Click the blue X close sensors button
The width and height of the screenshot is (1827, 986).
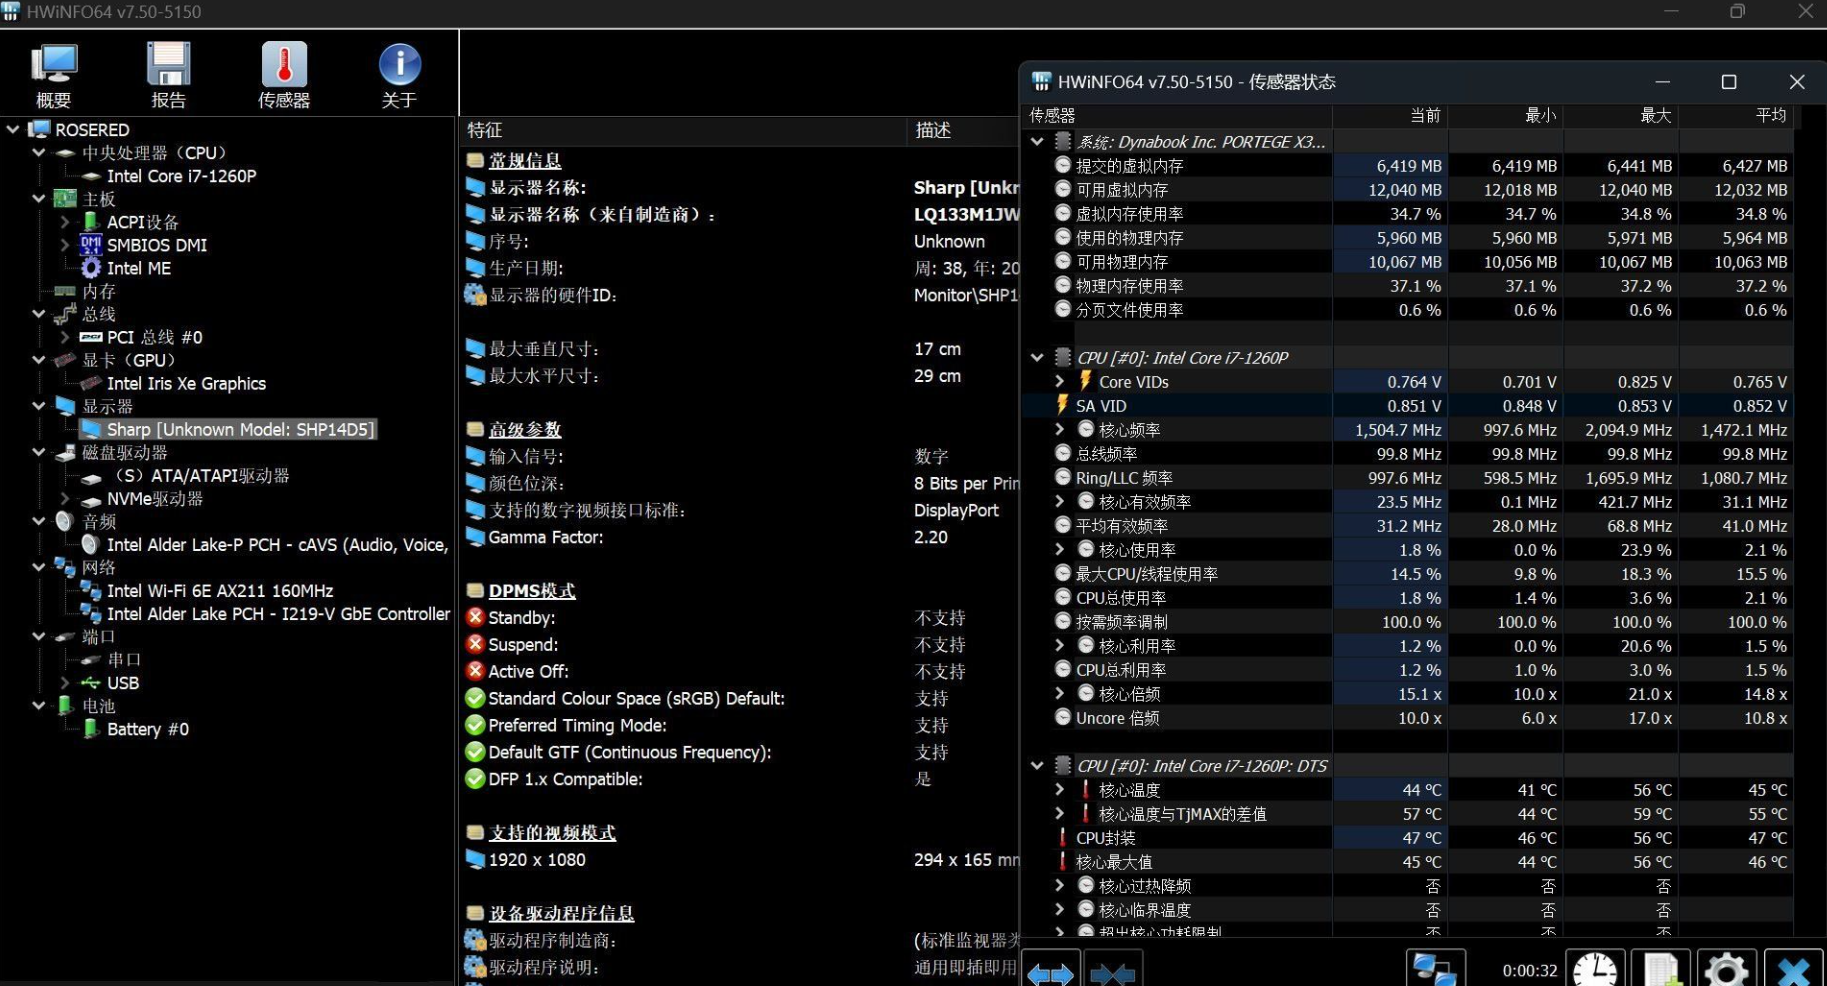click(1793, 970)
